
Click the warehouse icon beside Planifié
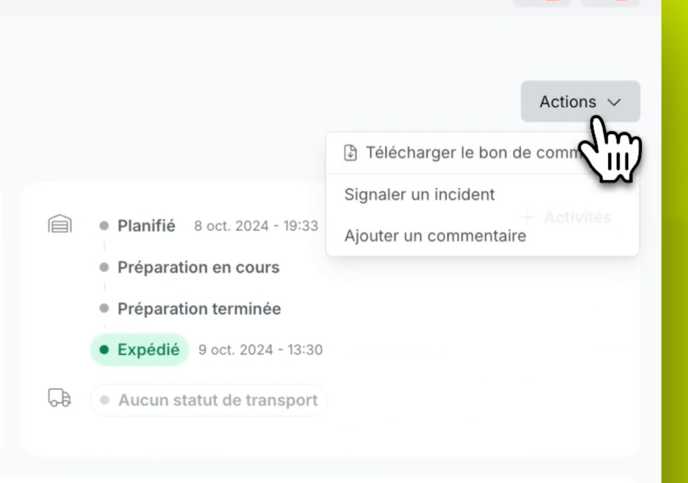pos(60,225)
